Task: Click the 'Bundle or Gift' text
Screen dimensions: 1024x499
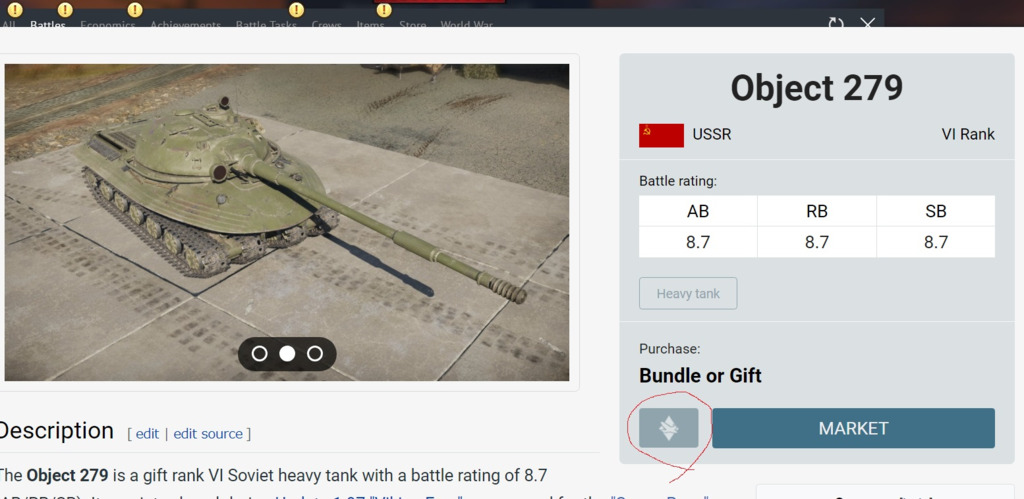Action: click(700, 376)
